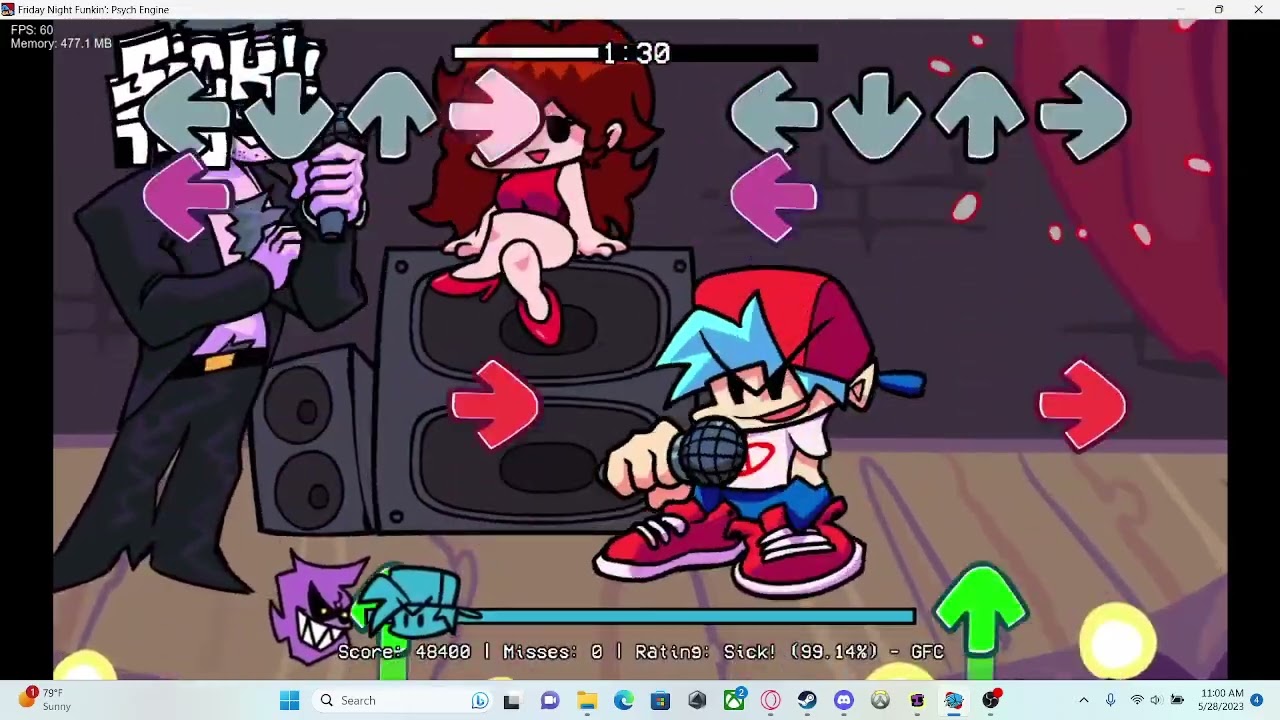
Task: Open the Windows Start menu
Action: pyautogui.click(x=289, y=700)
